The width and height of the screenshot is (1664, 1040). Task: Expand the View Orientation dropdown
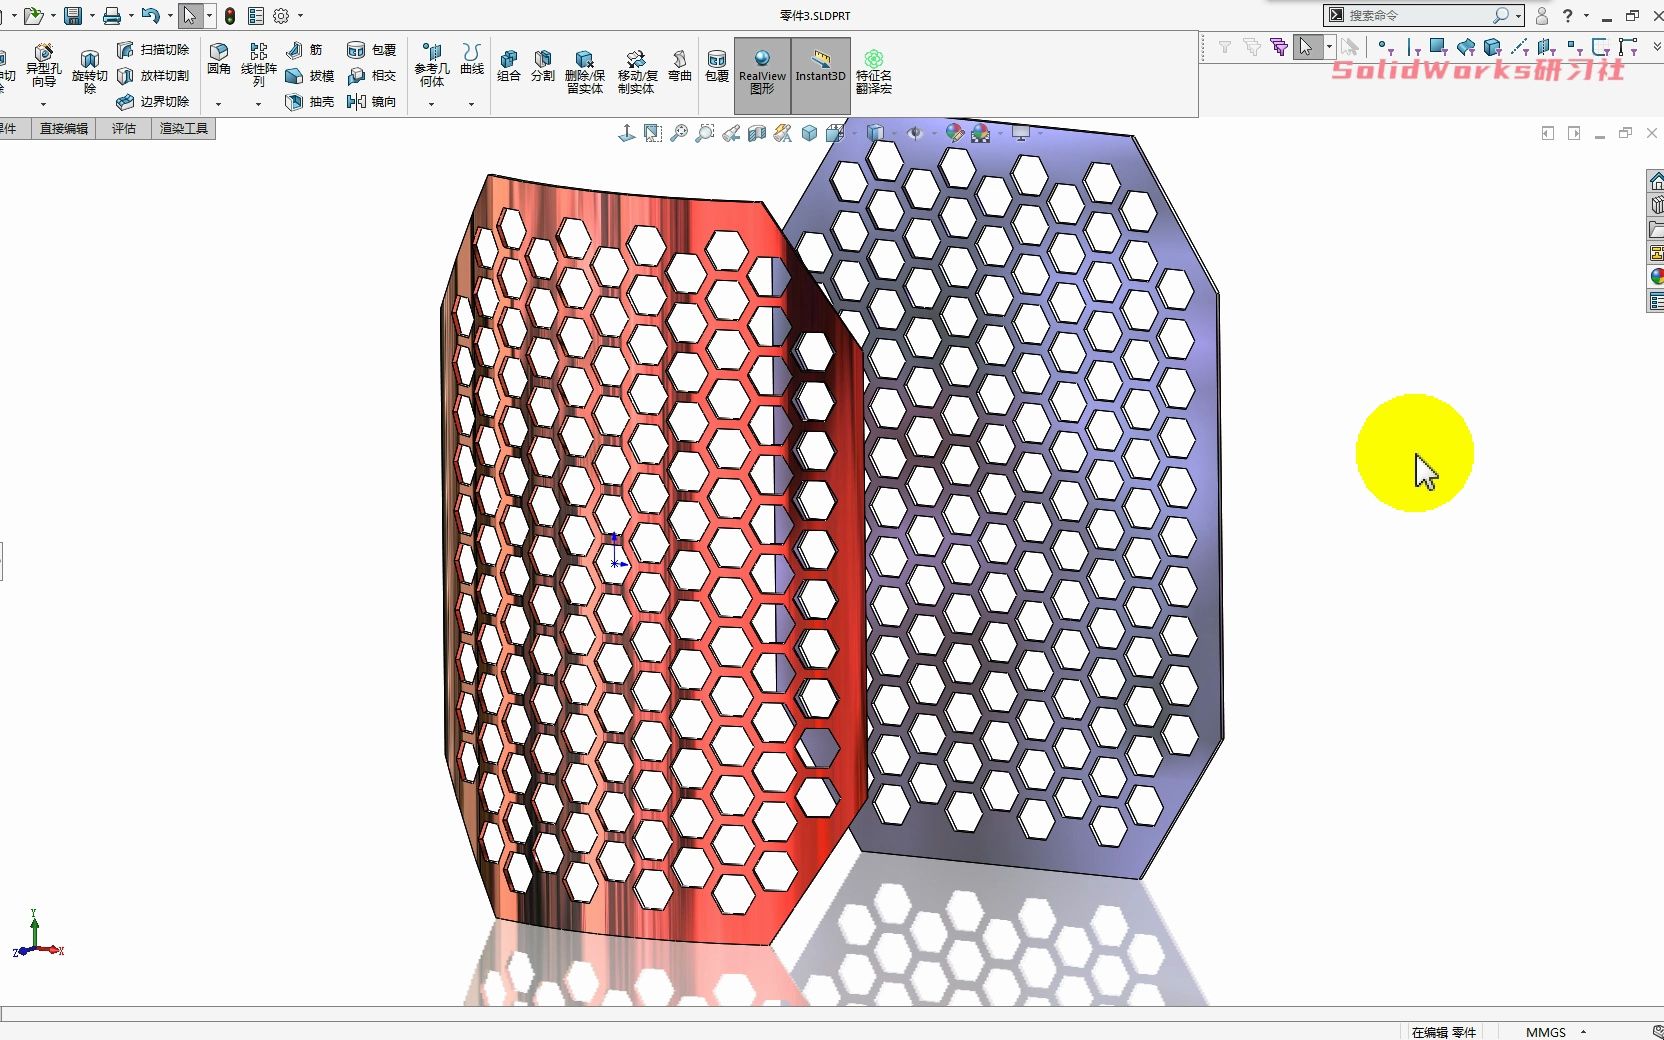click(852, 133)
